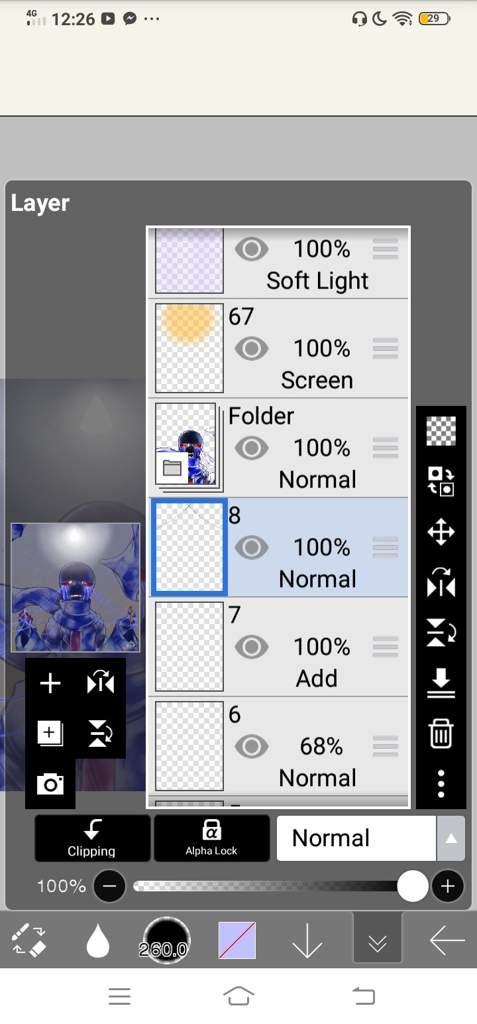Switch brush and eraser tool icon
Viewport: 477px width, 1024px height.
pyautogui.click(x=28, y=940)
